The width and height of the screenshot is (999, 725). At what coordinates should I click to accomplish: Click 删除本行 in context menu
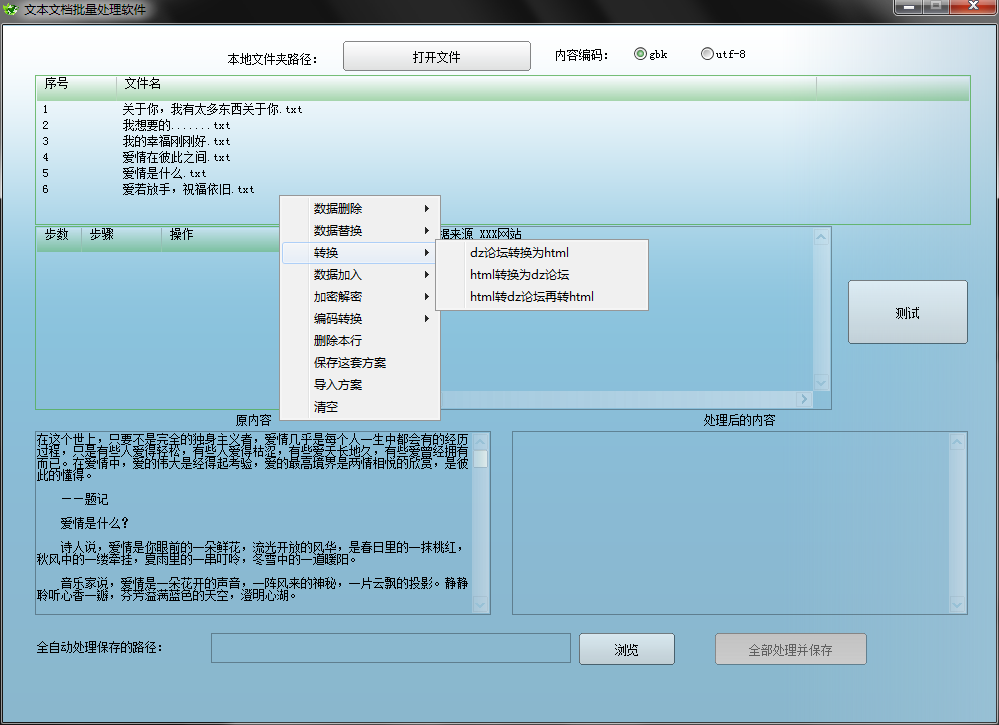click(338, 341)
